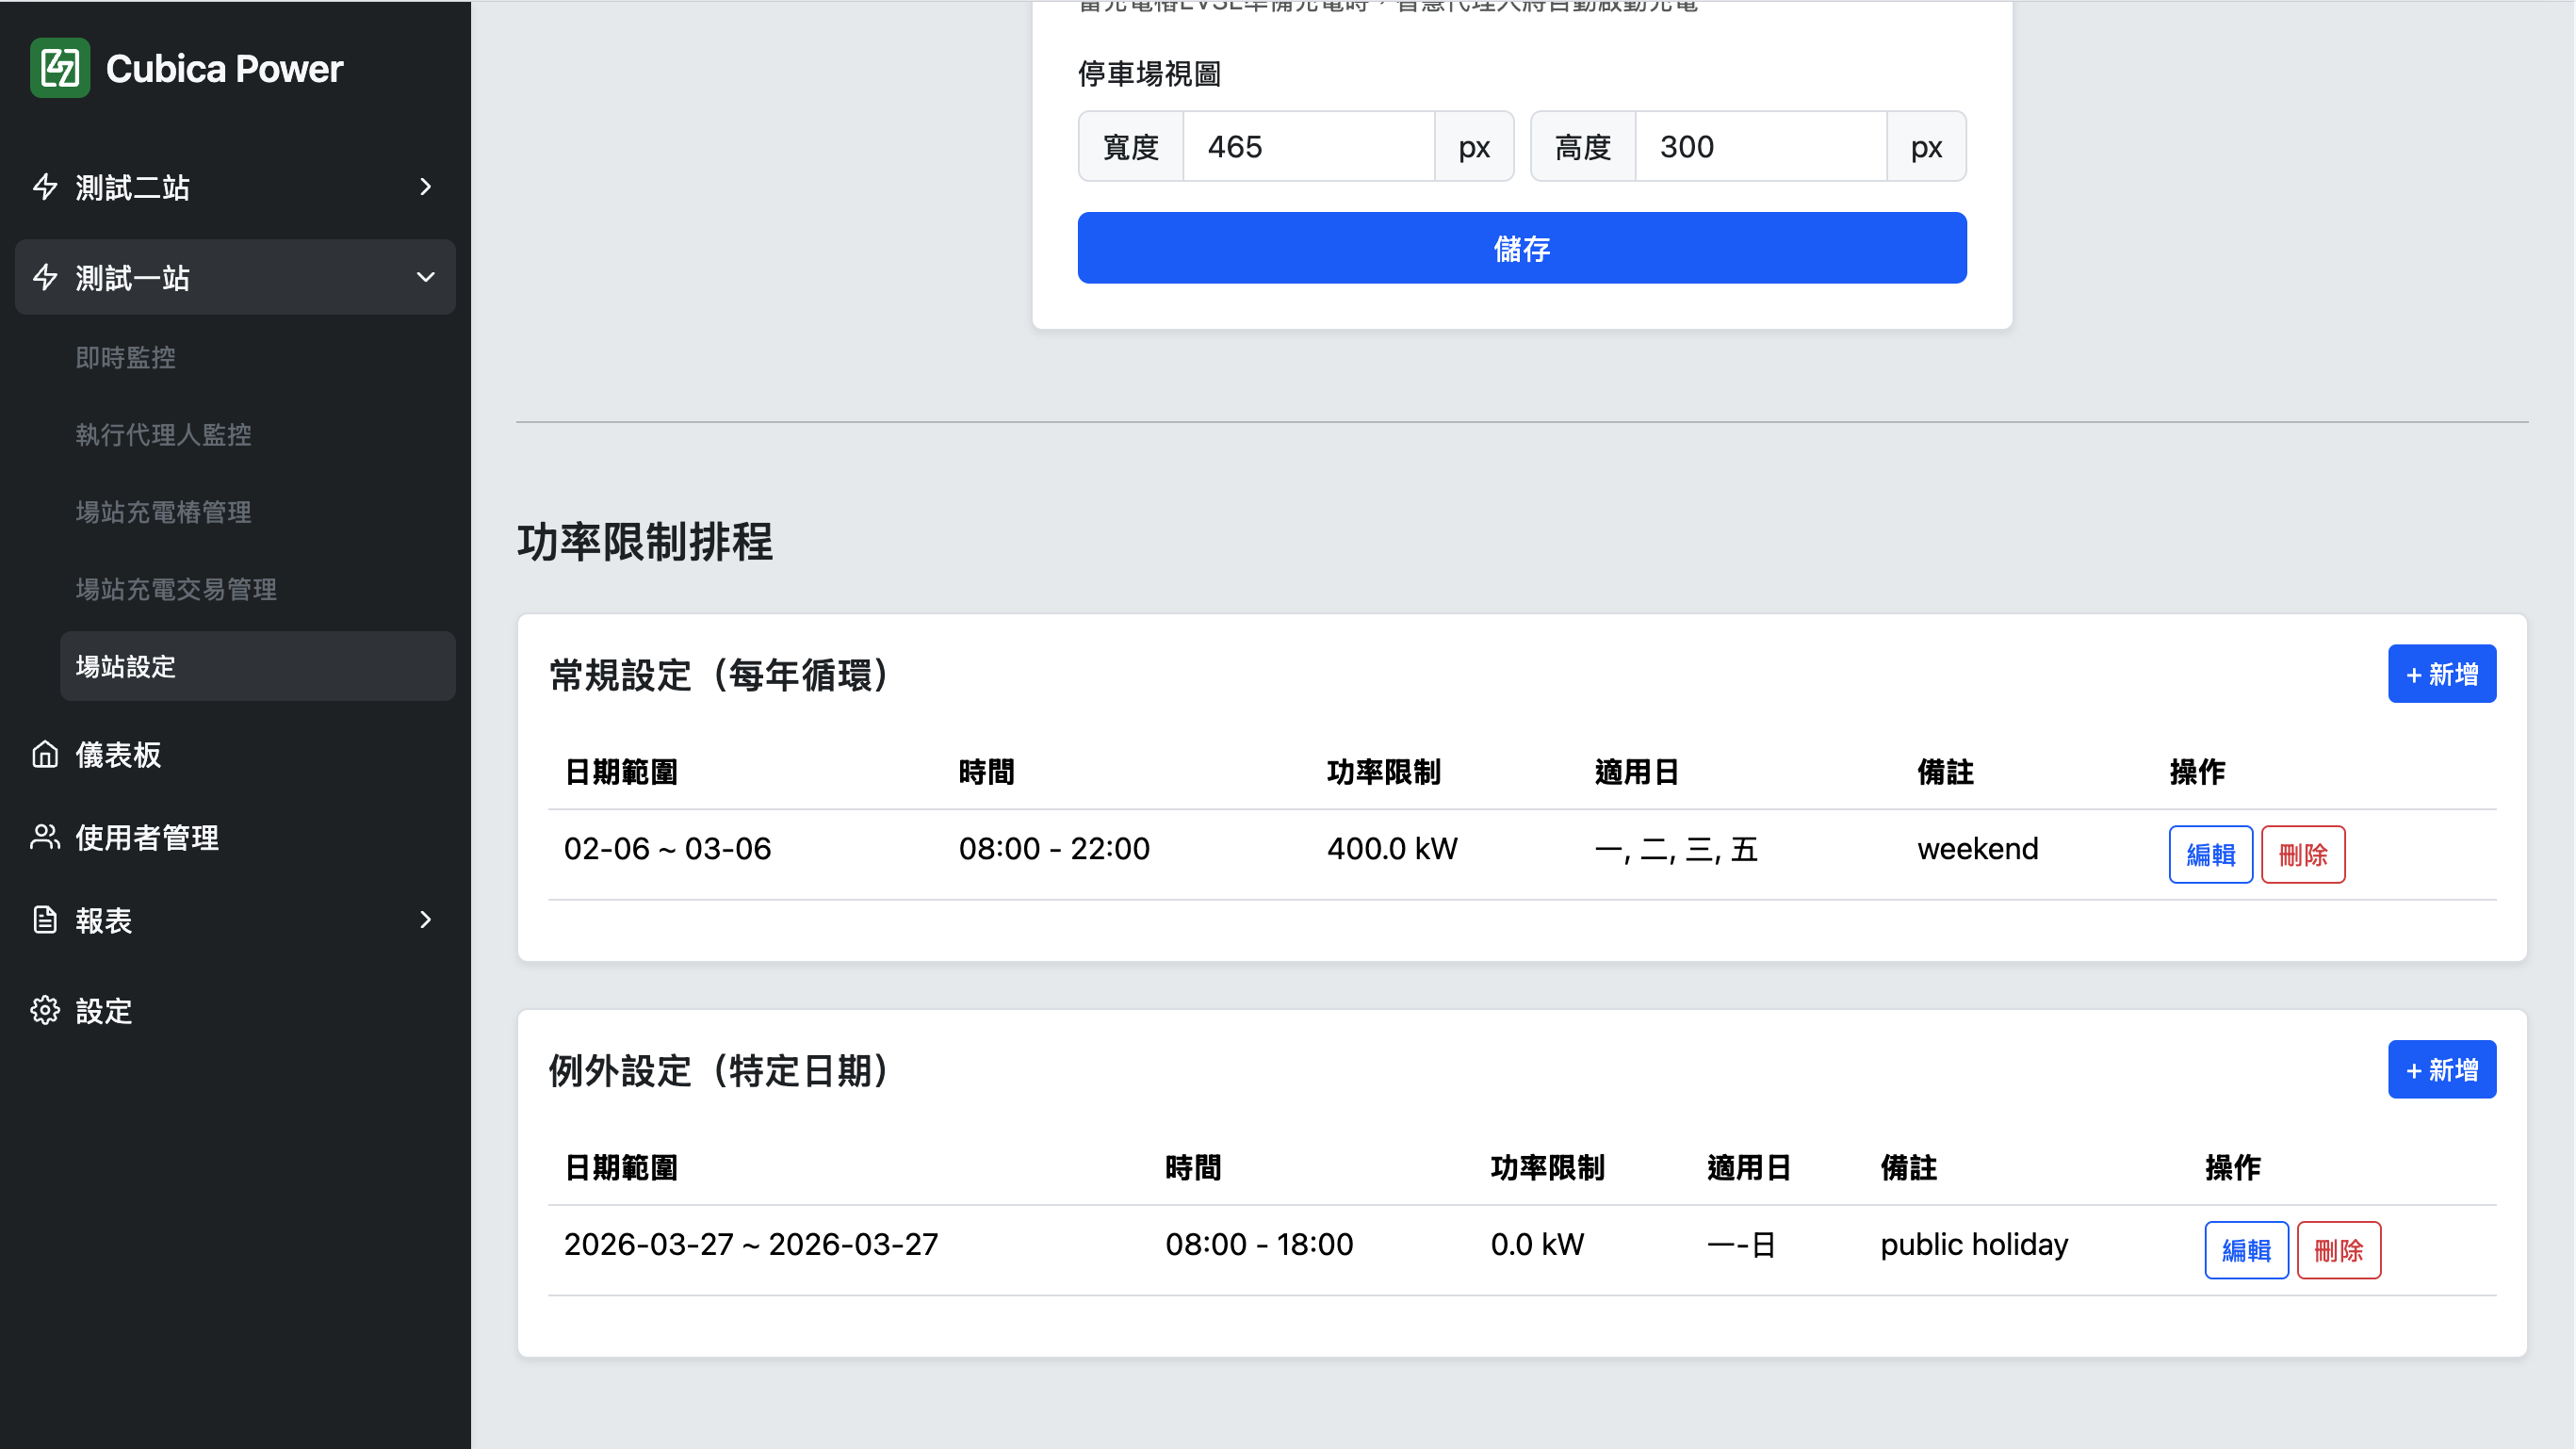Click the lightning icon beside 測試二站
Viewport: 2576px width, 1449px height.
point(45,187)
